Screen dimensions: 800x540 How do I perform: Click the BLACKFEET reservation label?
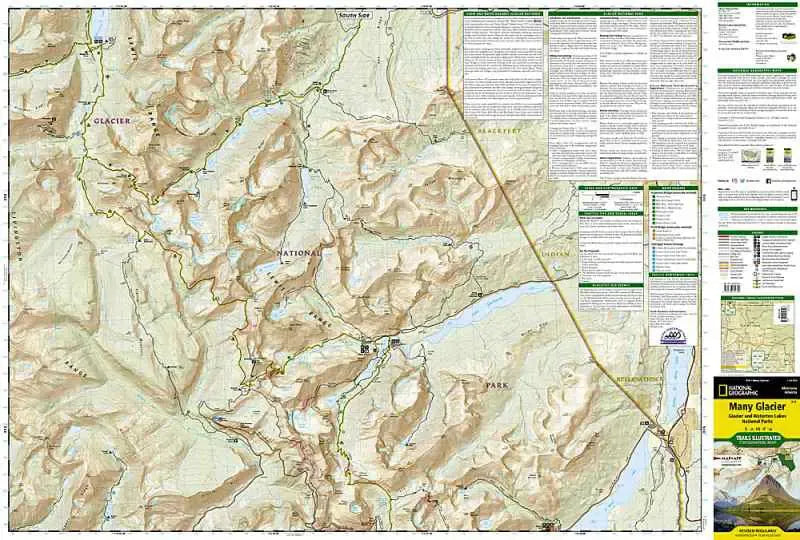498,131
